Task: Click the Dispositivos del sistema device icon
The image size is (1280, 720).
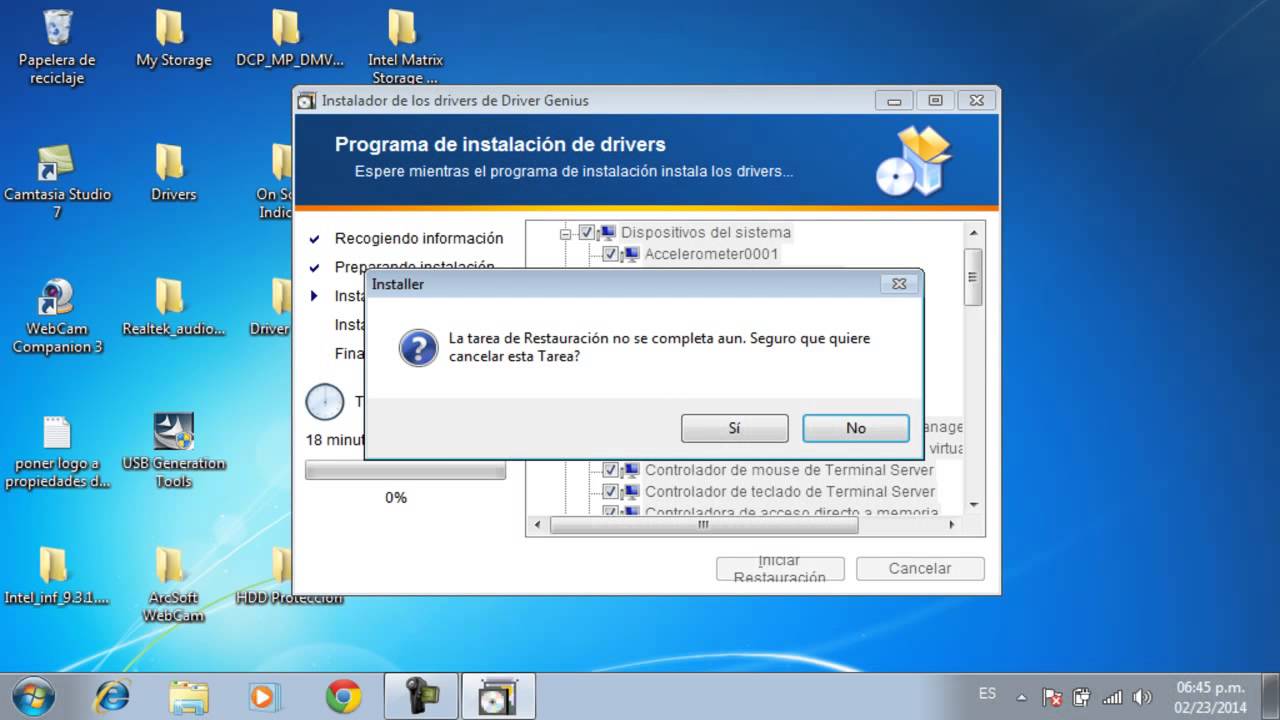Action: click(607, 232)
